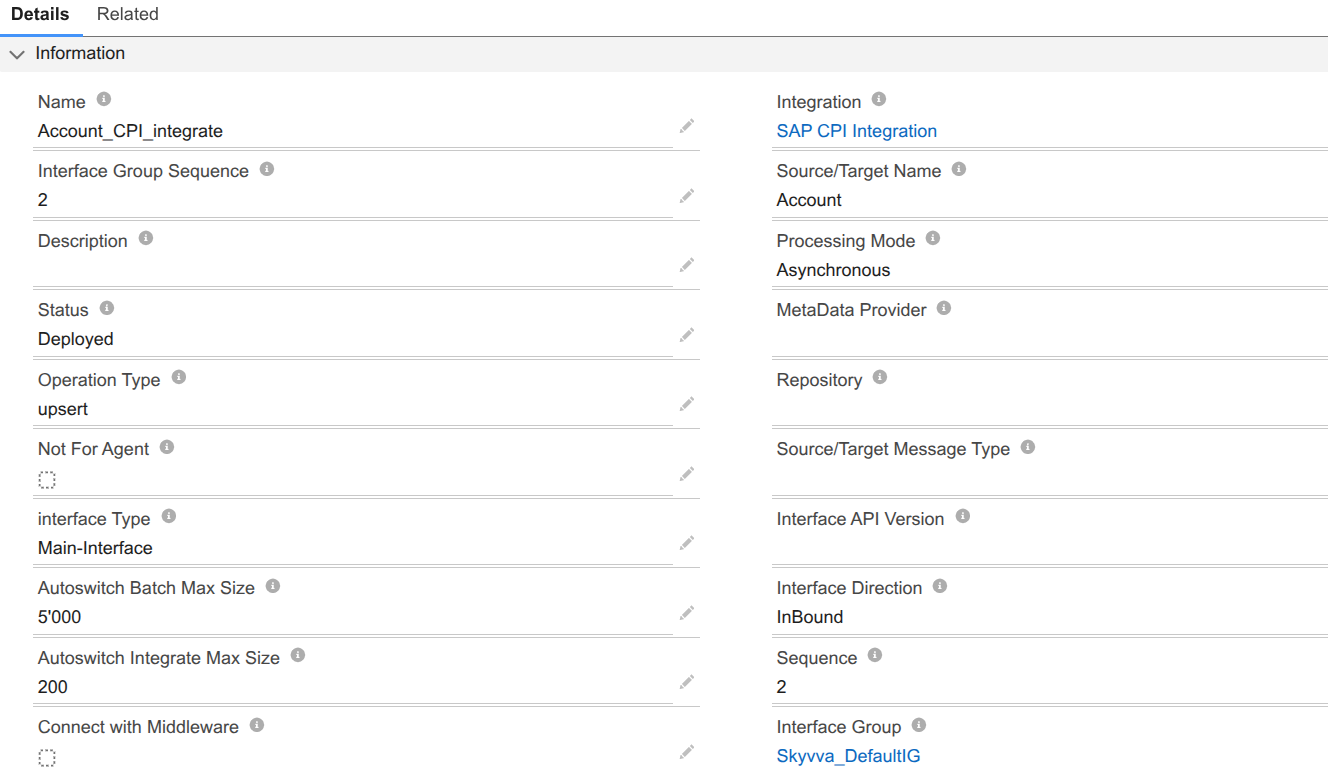
Task: Edit the Name field with pencil icon
Action: click(x=687, y=126)
